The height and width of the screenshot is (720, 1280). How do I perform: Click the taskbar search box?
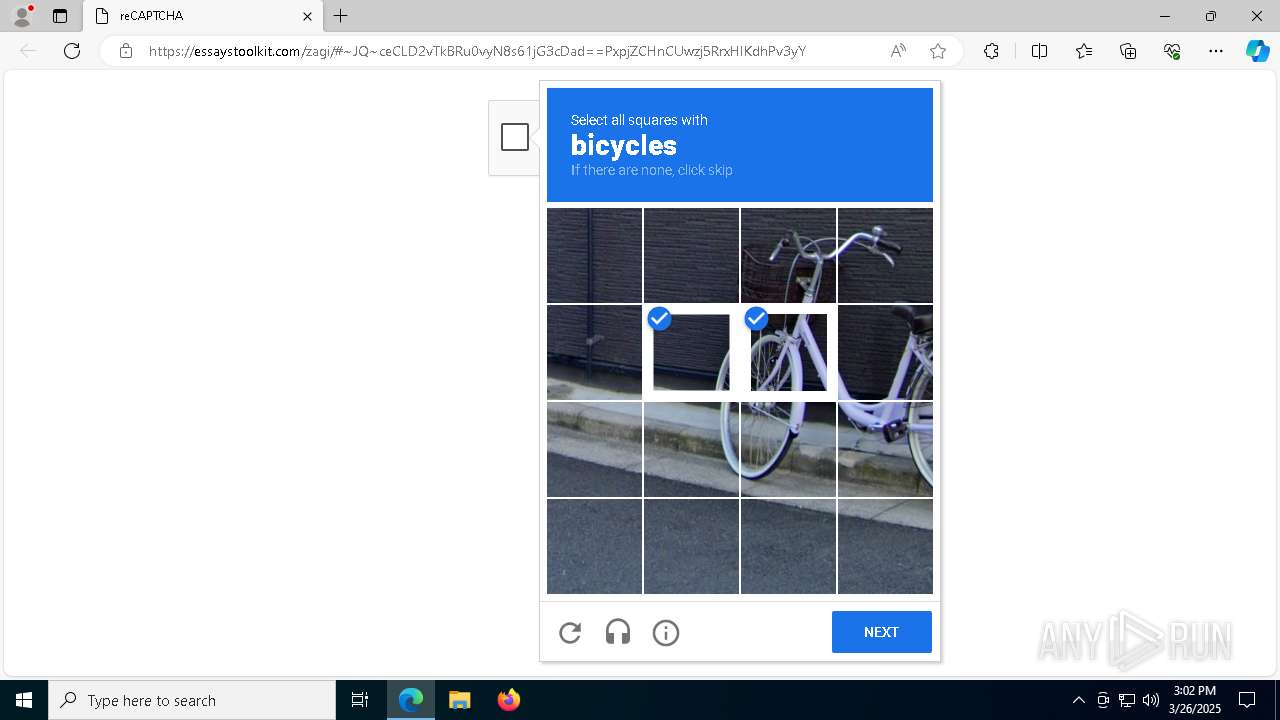192,700
